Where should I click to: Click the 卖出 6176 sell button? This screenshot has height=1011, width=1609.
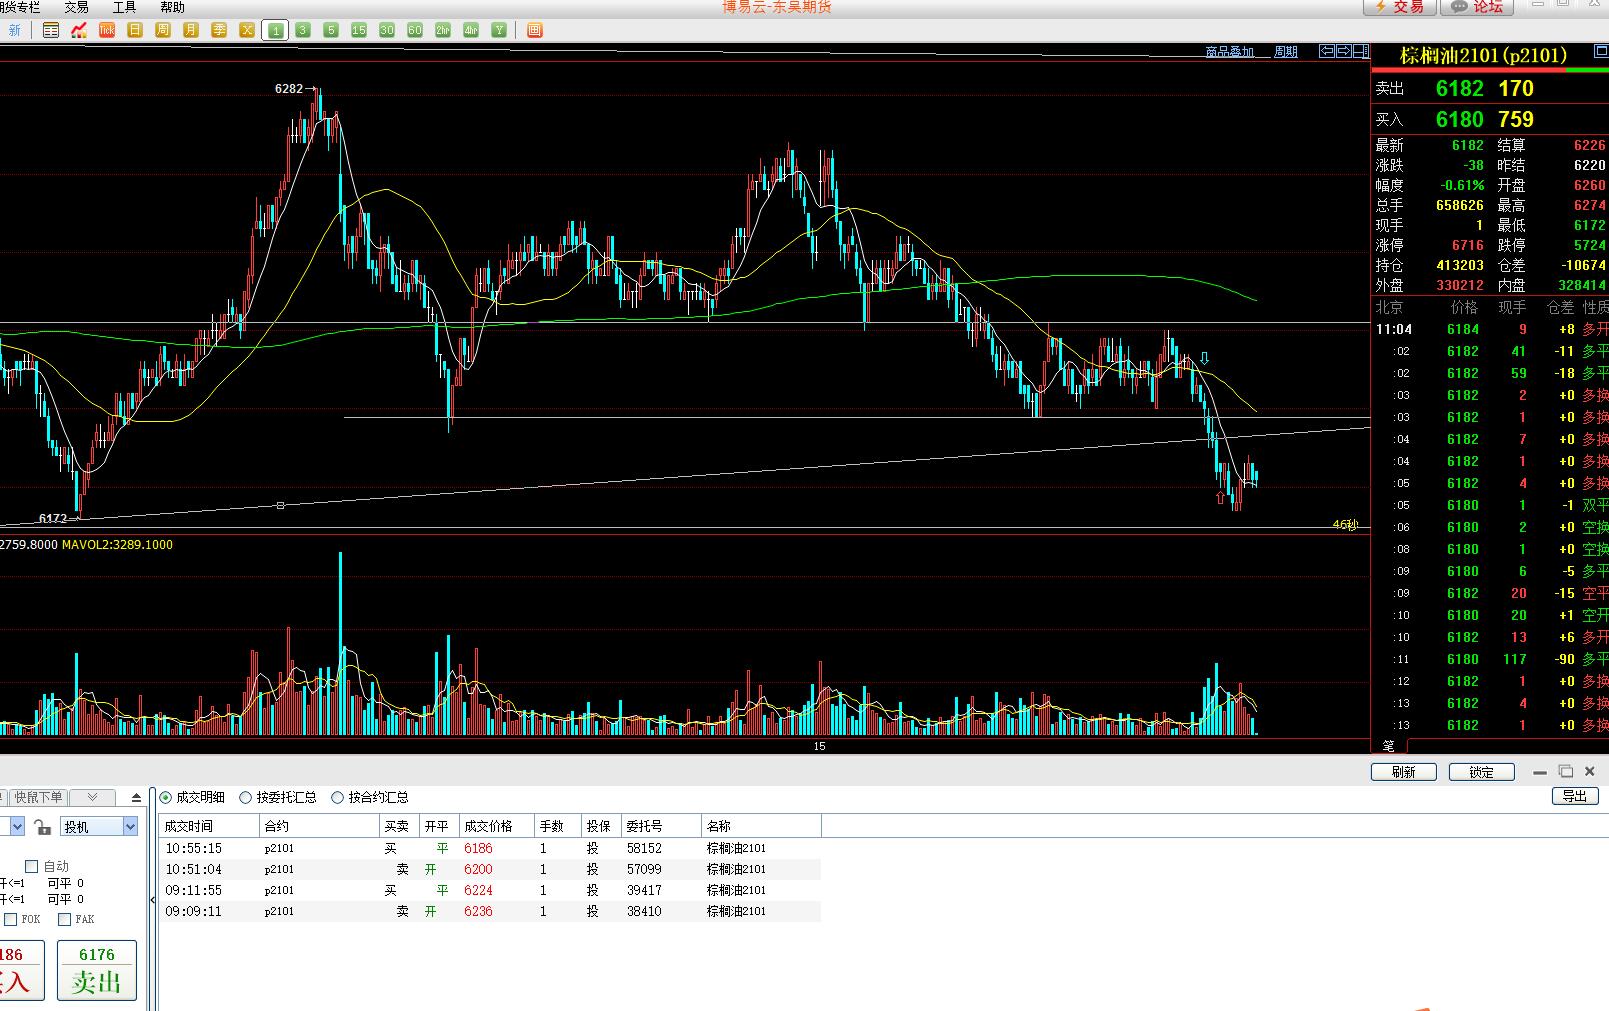click(97, 971)
